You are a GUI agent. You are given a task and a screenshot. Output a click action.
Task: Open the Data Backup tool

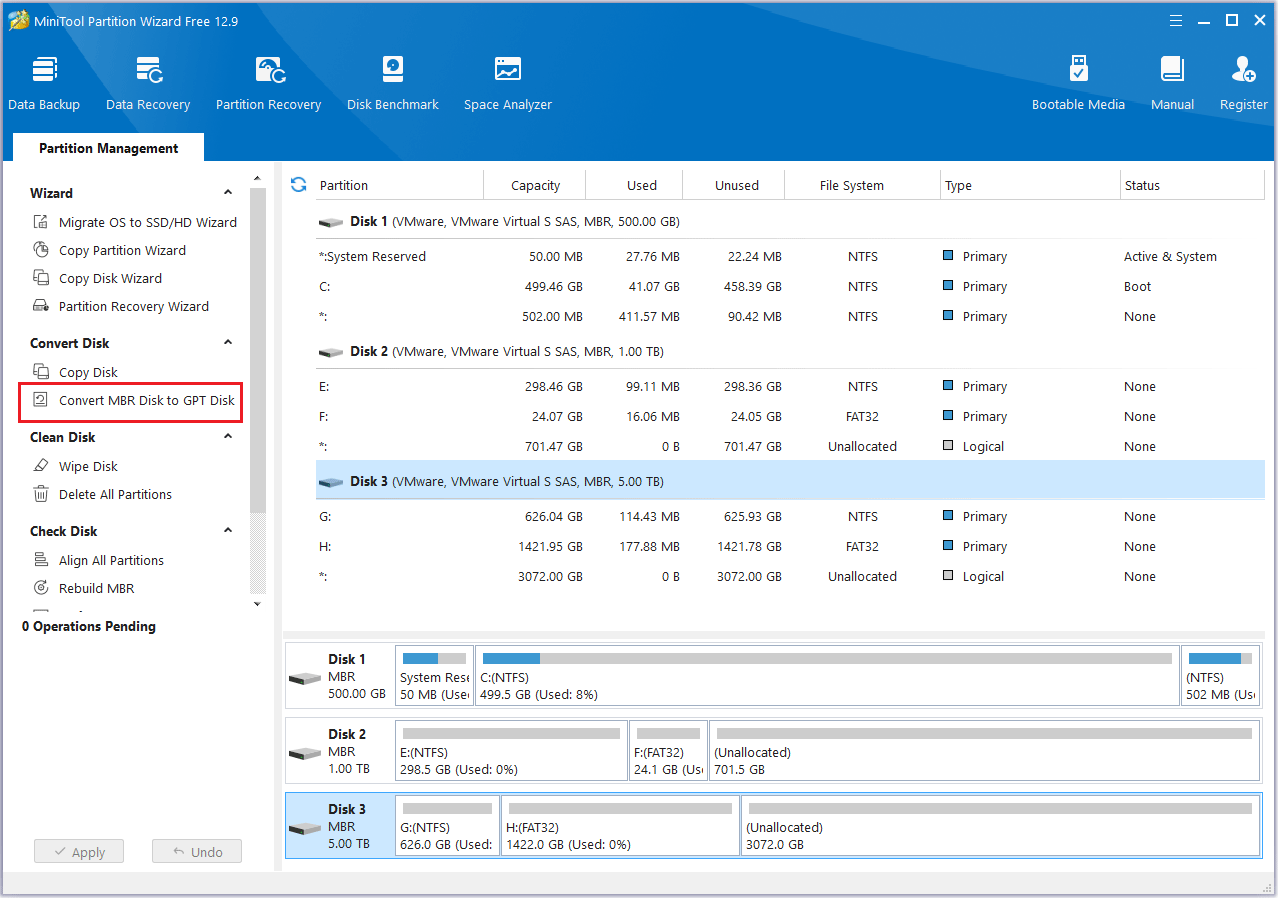pos(44,80)
